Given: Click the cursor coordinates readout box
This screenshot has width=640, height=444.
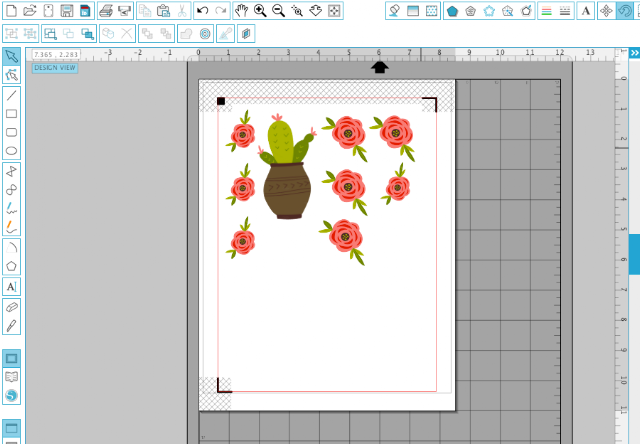Looking at the screenshot, I should [56, 54].
